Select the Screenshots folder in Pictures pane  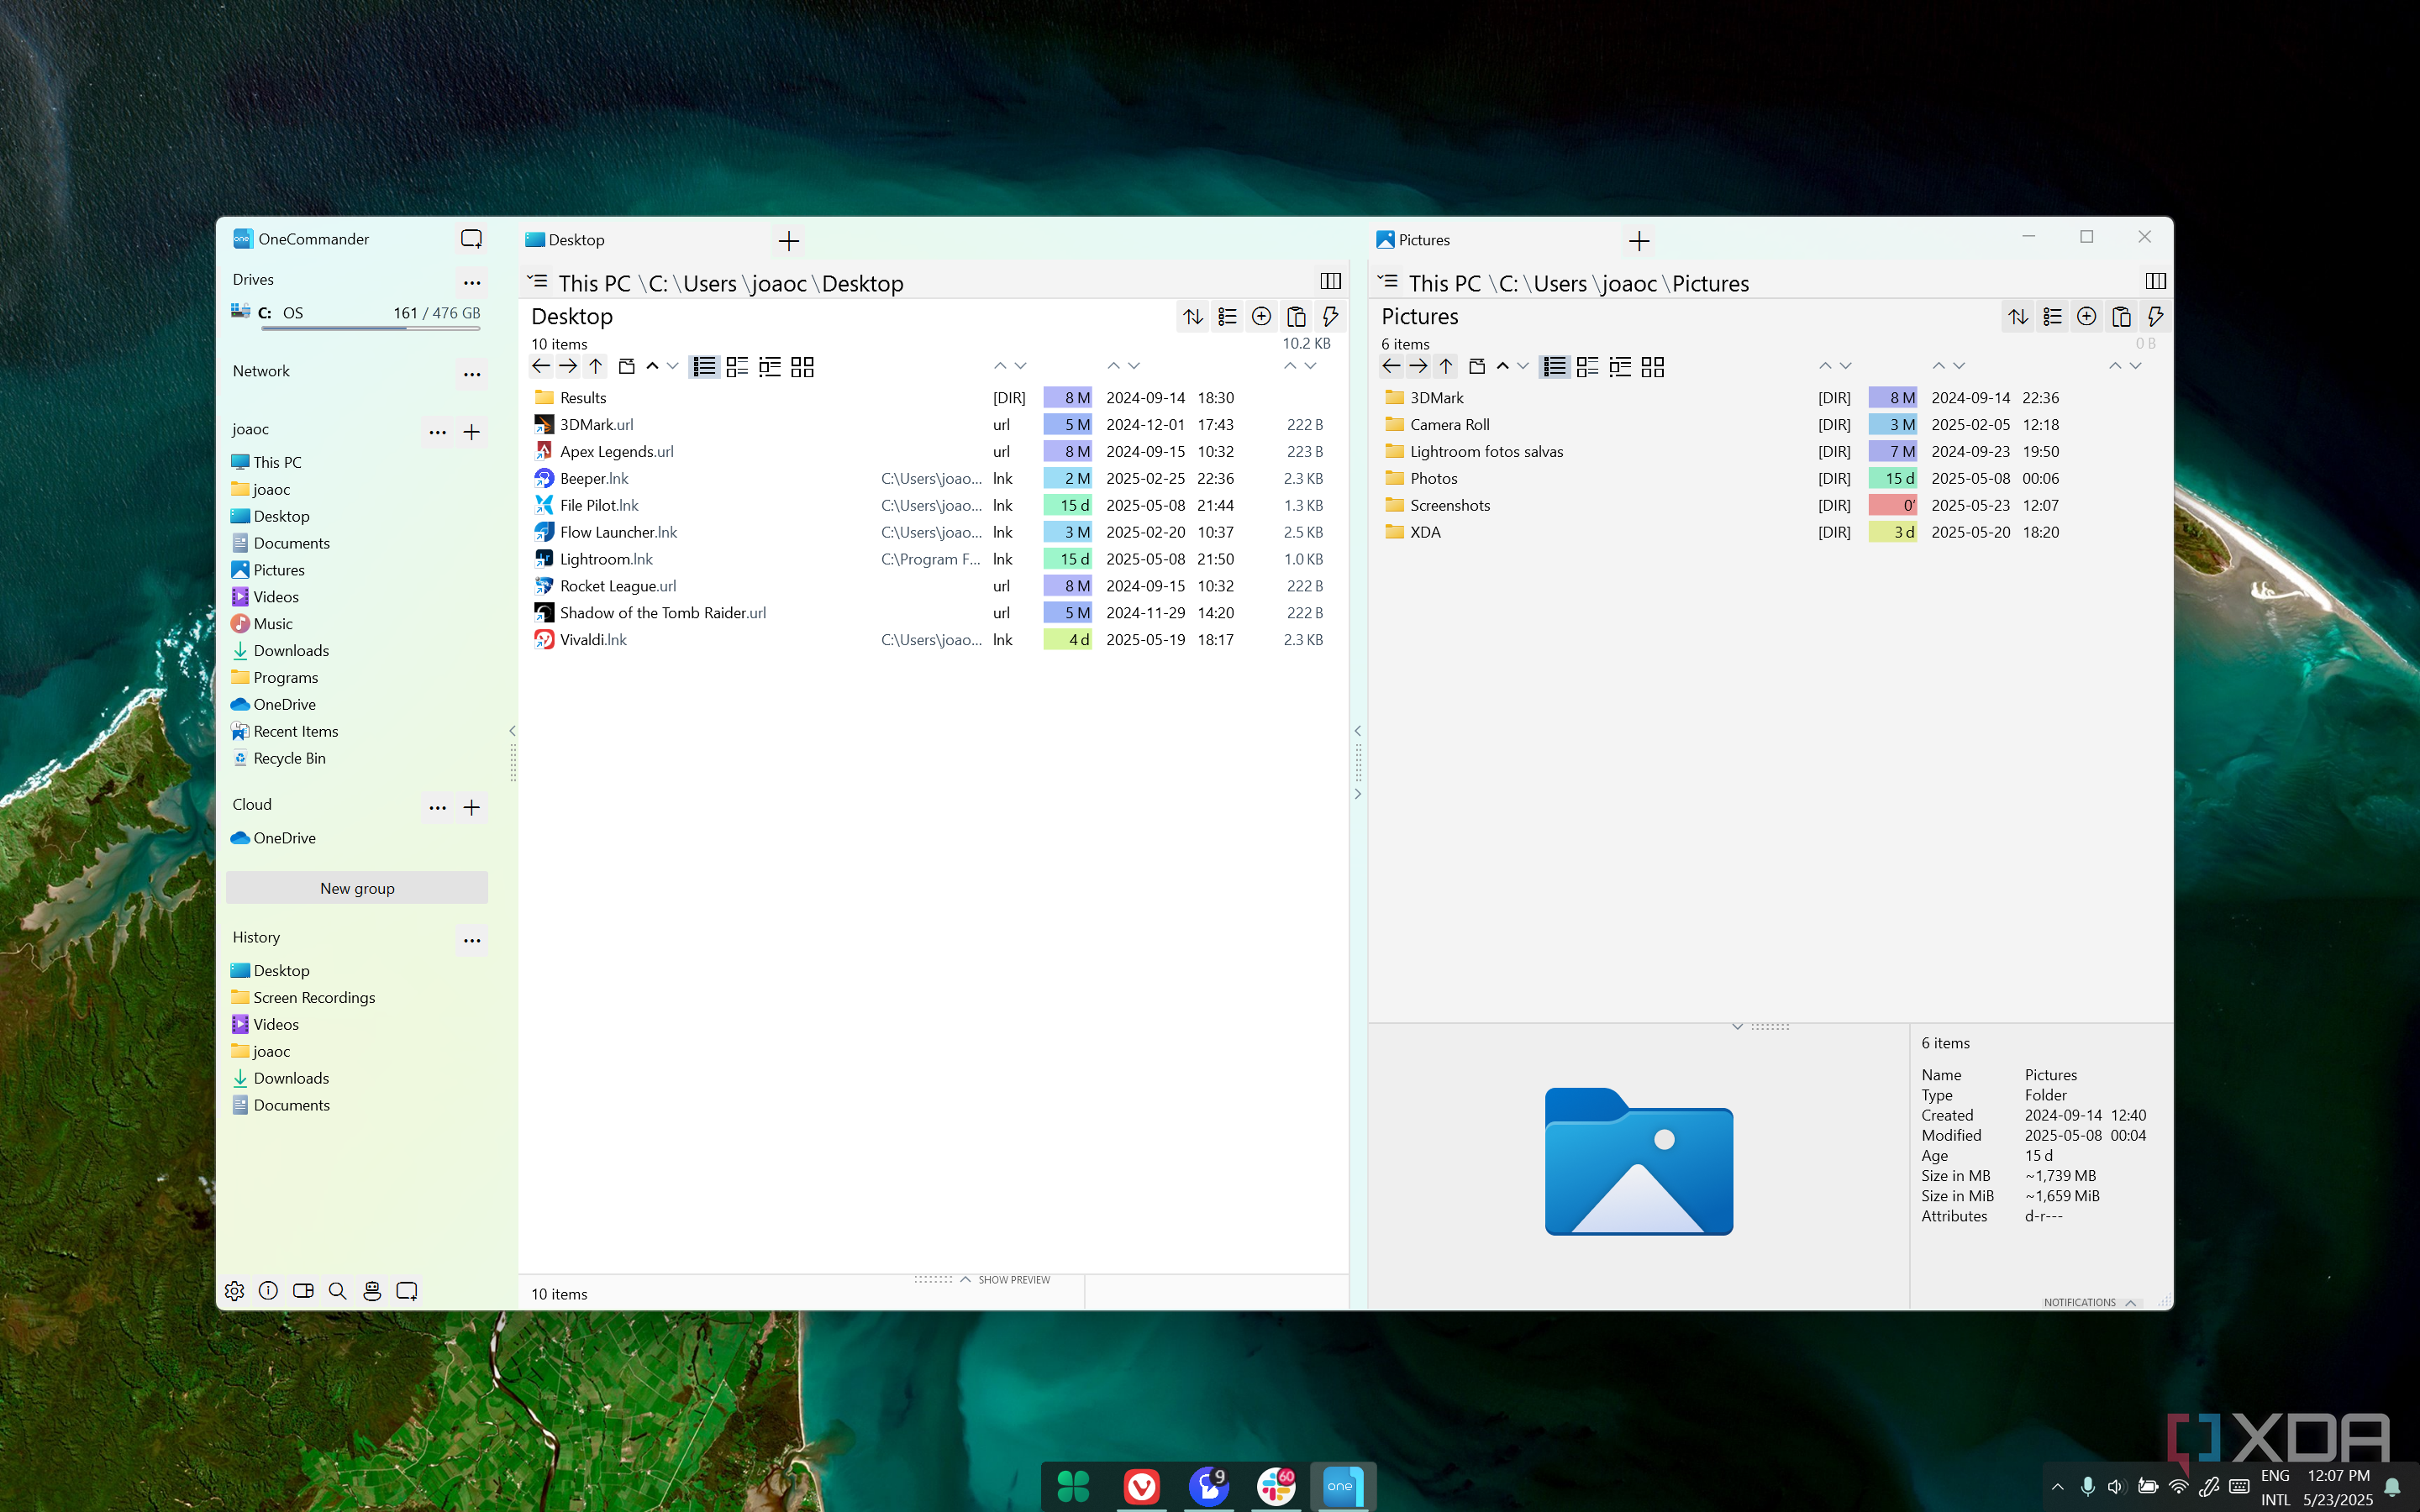point(1449,506)
